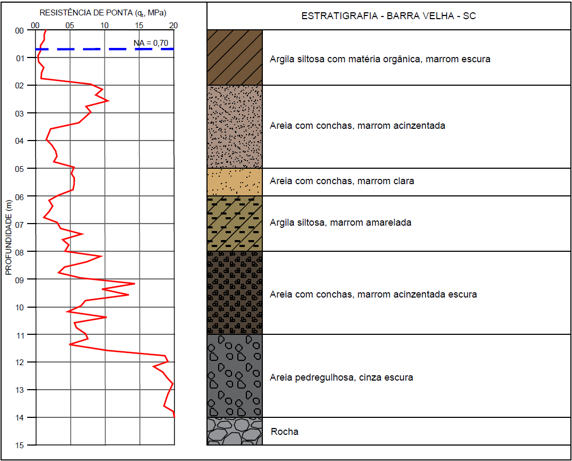Click the blue dashed water level line
Viewport: 572px width, 461px height.
[x=105, y=49]
